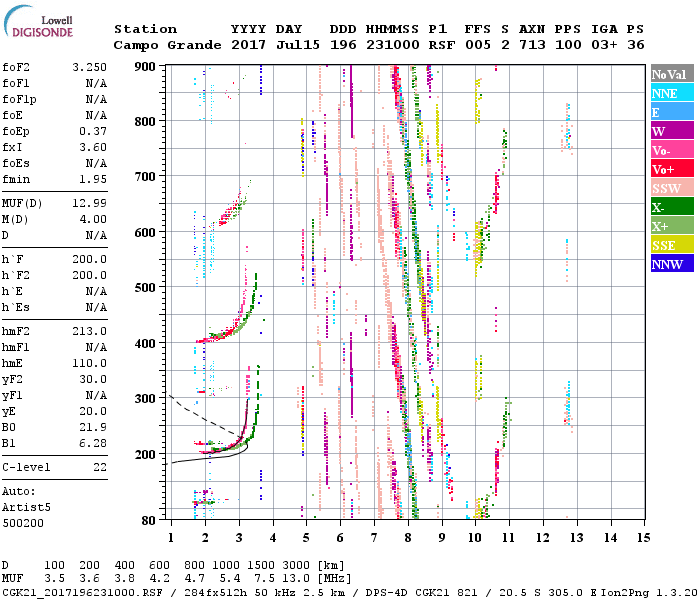Click the Artist5 auto-scaling label
This screenshot has height=600, width=700.
27,507
